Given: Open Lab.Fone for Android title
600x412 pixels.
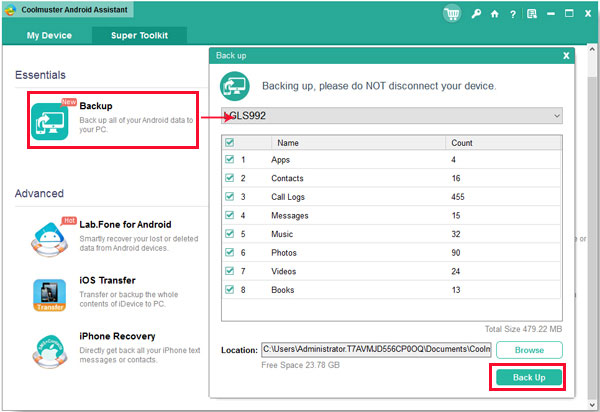Looking at the screenshot, I should click(x=125, y=225).
